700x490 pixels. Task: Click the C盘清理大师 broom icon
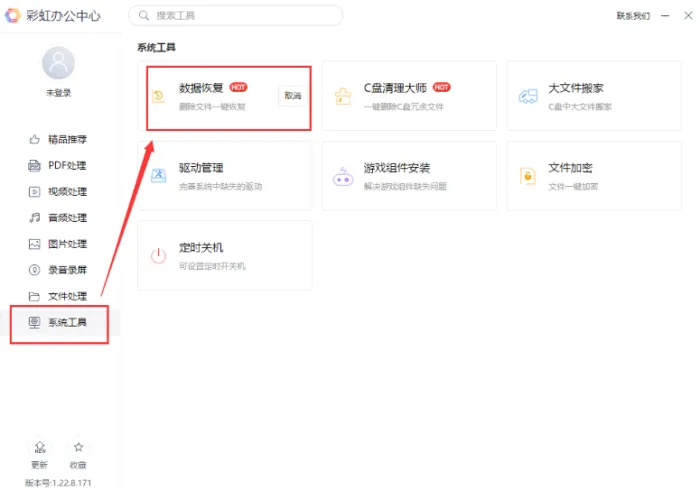pos(343,96)
